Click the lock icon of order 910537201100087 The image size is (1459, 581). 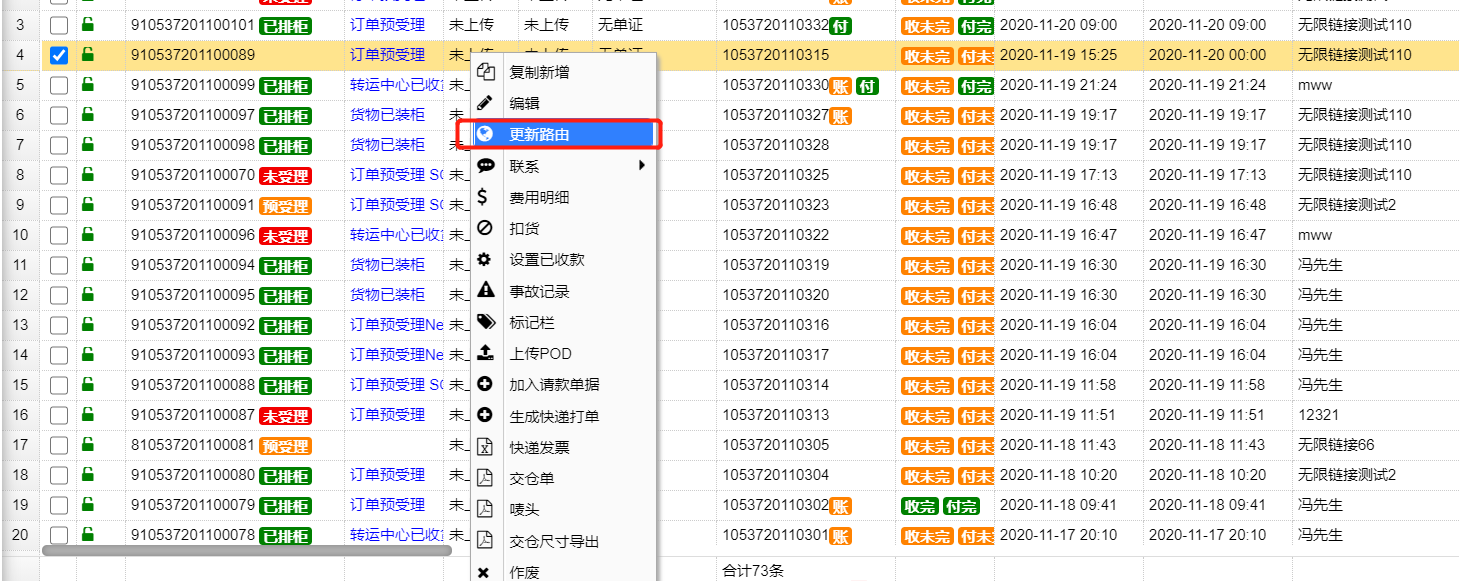pyautogui.click(x=87, y=414)
